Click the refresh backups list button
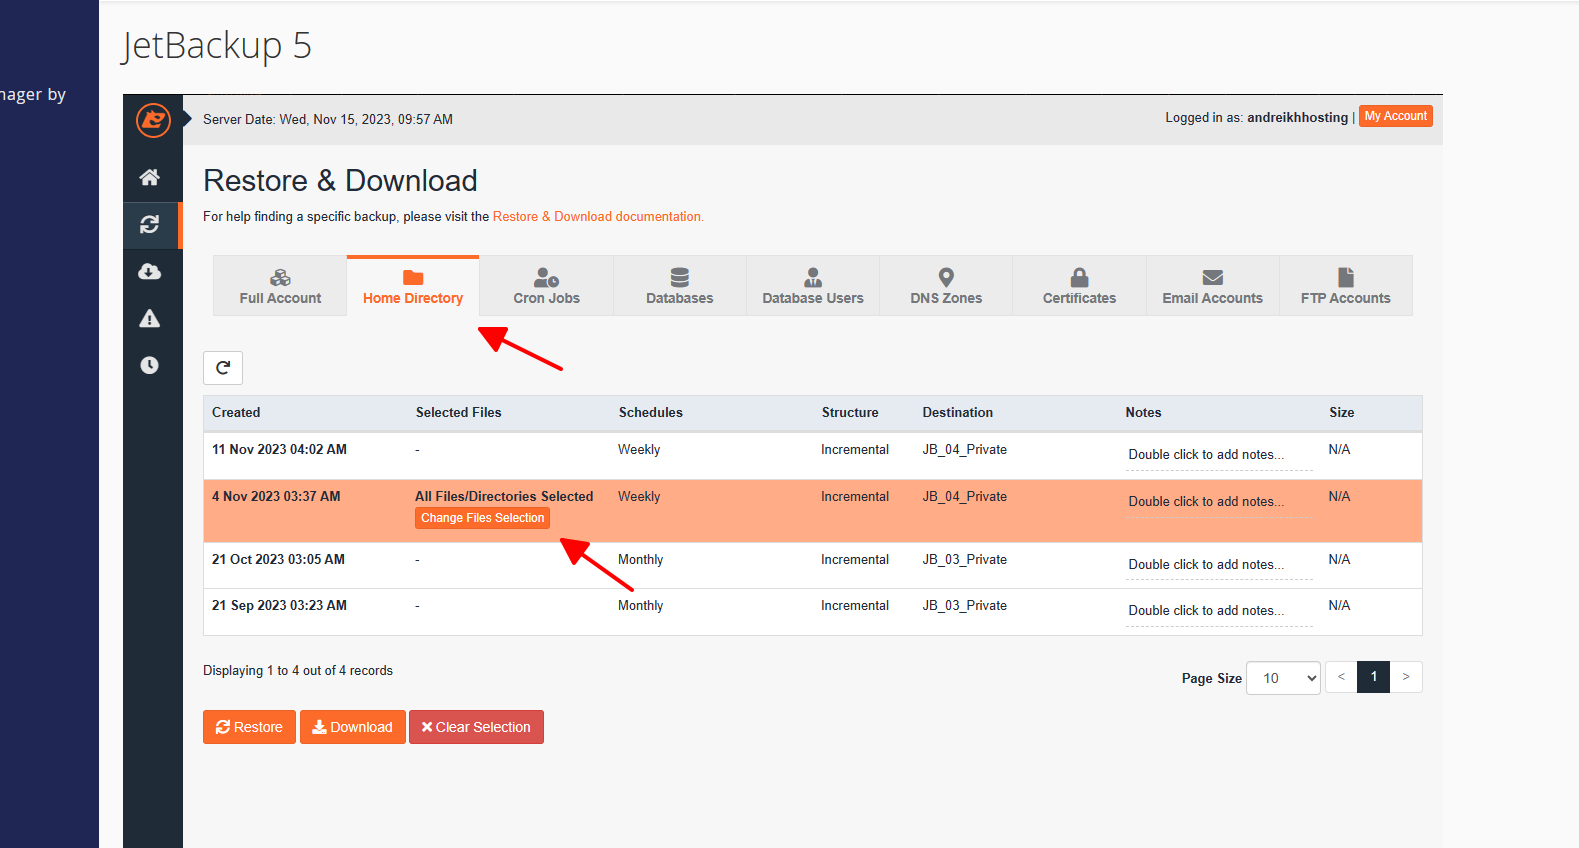Screen dimensions: 1579x848 pos(223,368)
